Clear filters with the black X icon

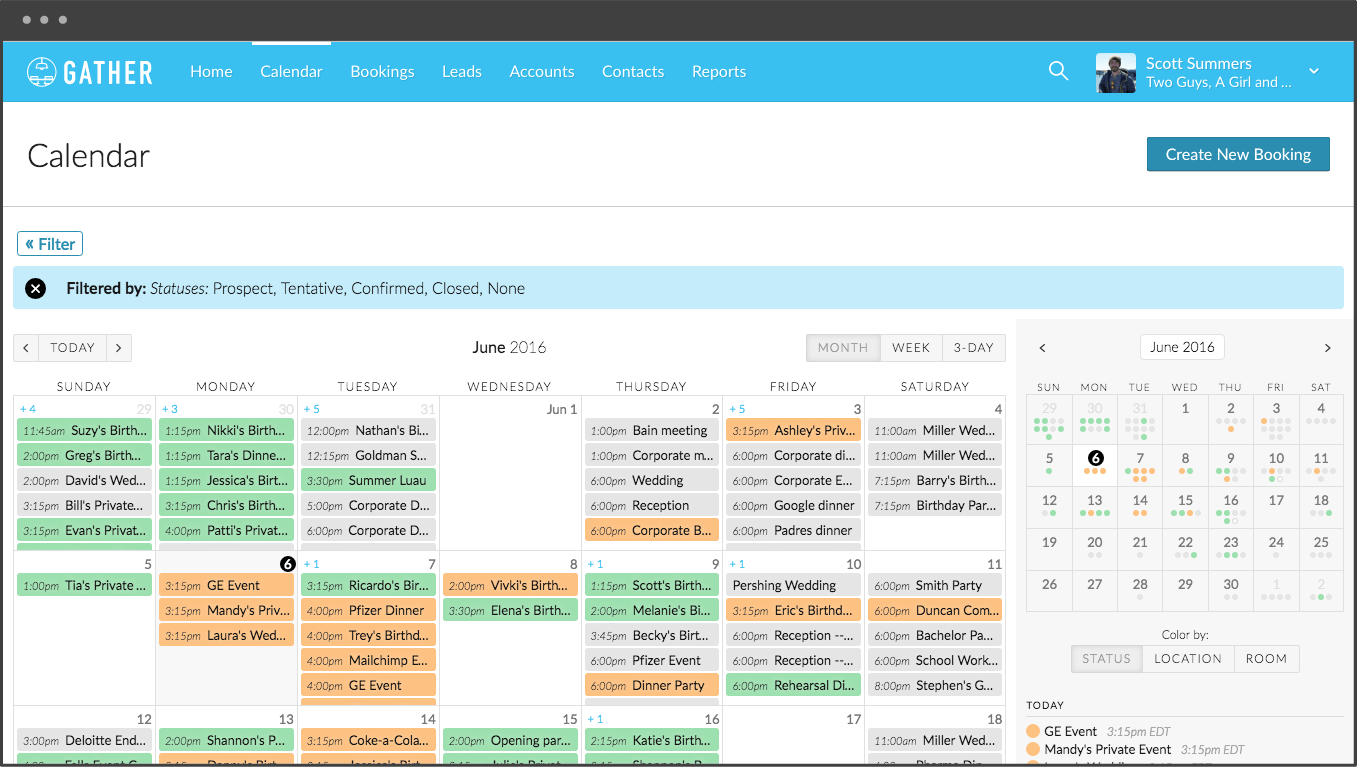click(x=35, y=288)
